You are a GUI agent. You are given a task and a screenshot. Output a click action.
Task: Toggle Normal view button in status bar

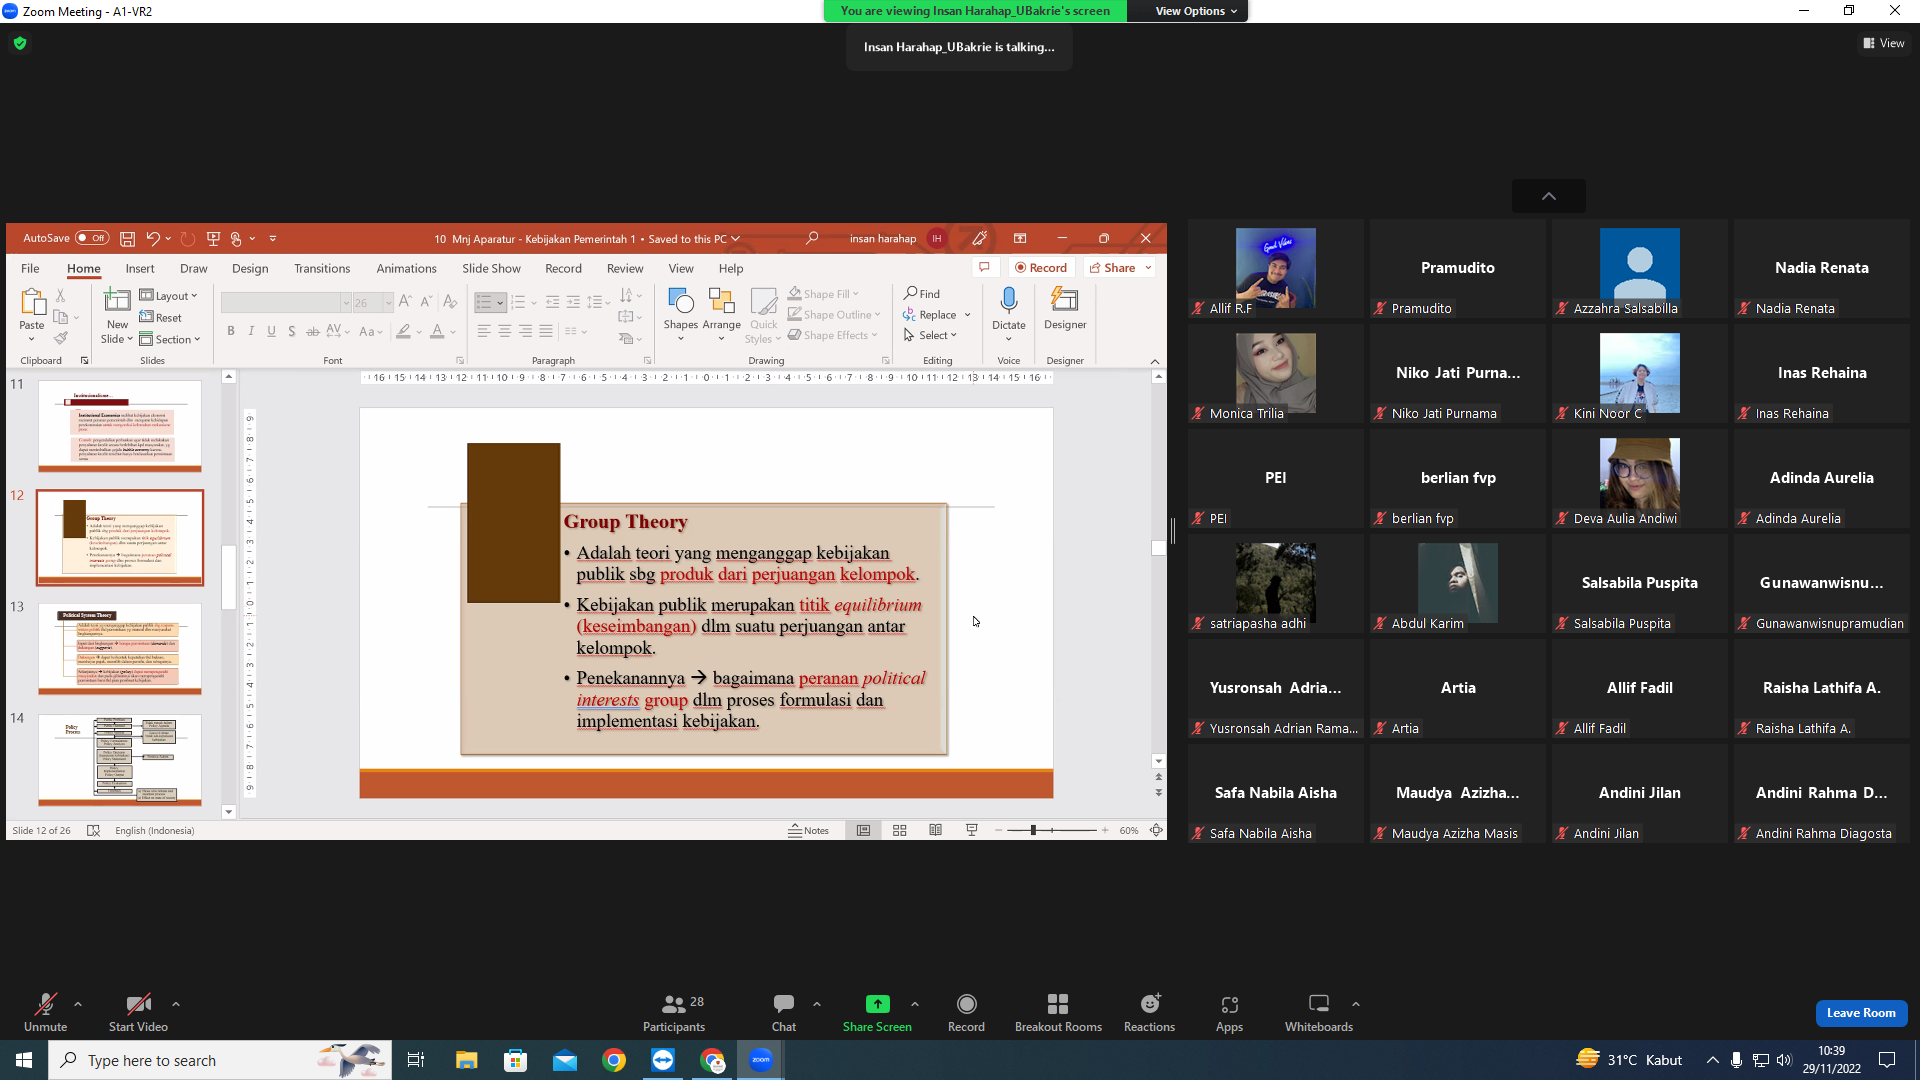coord(864,831)
